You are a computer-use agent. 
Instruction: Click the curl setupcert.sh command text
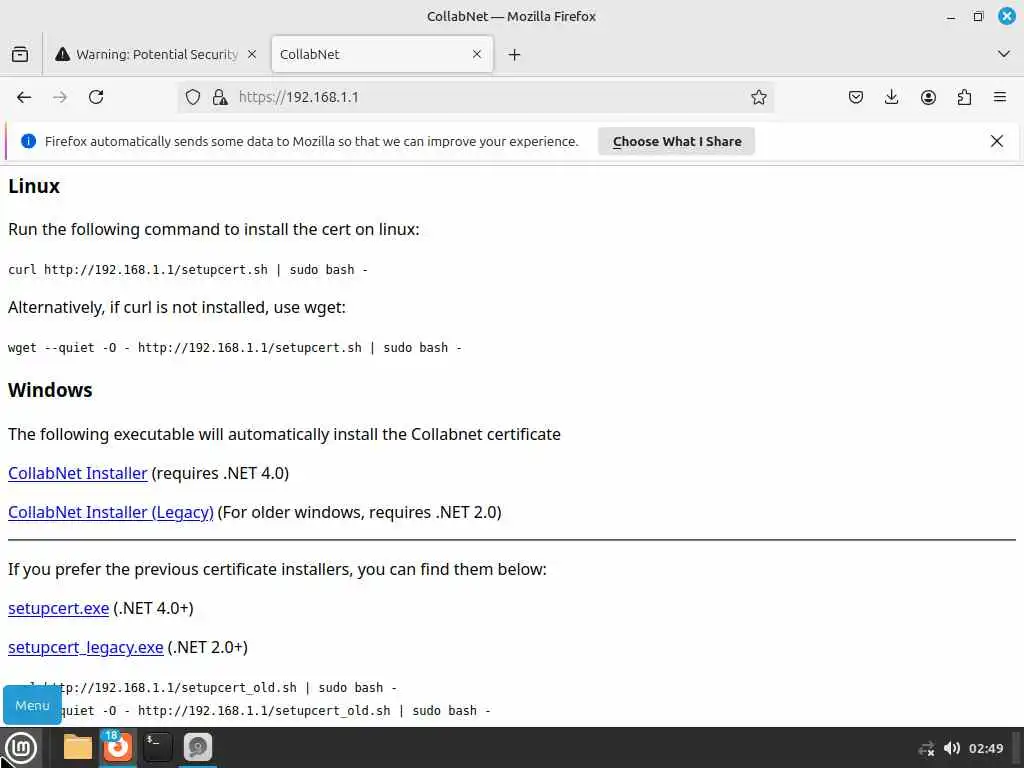point(188,270)
